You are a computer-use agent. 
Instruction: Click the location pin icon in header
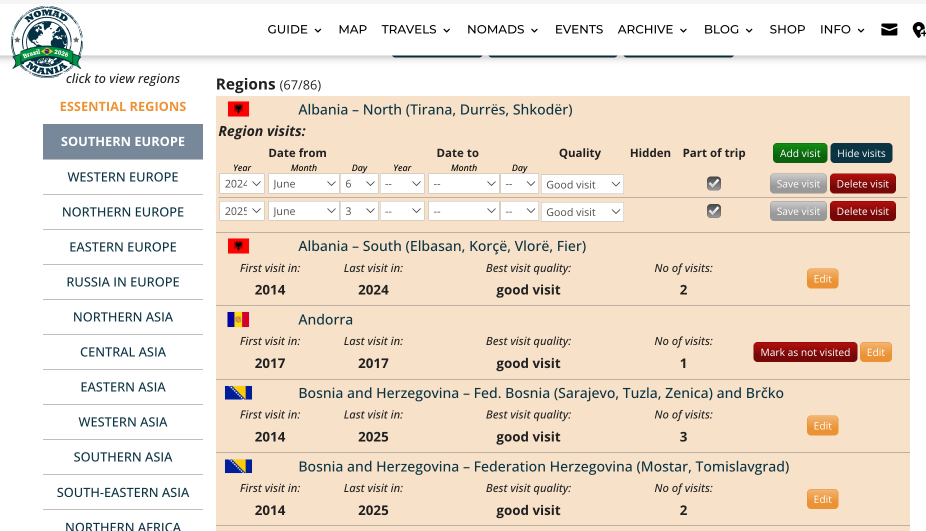pyautogui.click(x=919, y=30)
